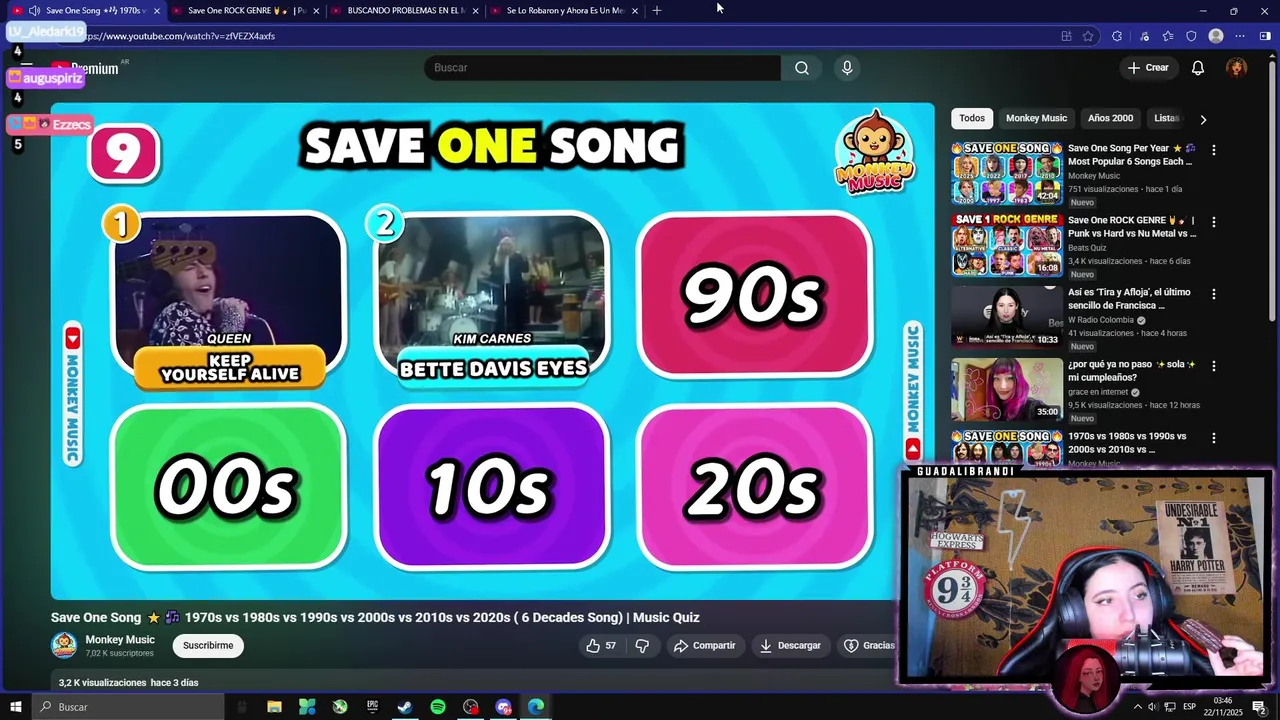
Task: Open browser extensions puzzle icon
Action: (x=1117, y=36)
